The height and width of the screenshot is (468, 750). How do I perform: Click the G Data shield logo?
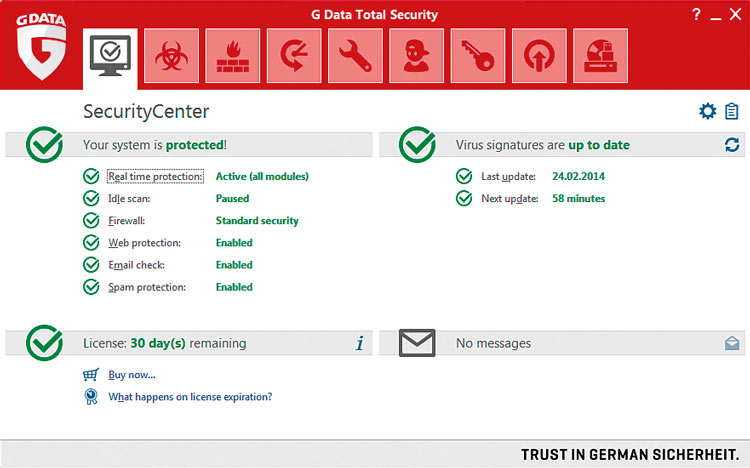(x=41, y=46)
